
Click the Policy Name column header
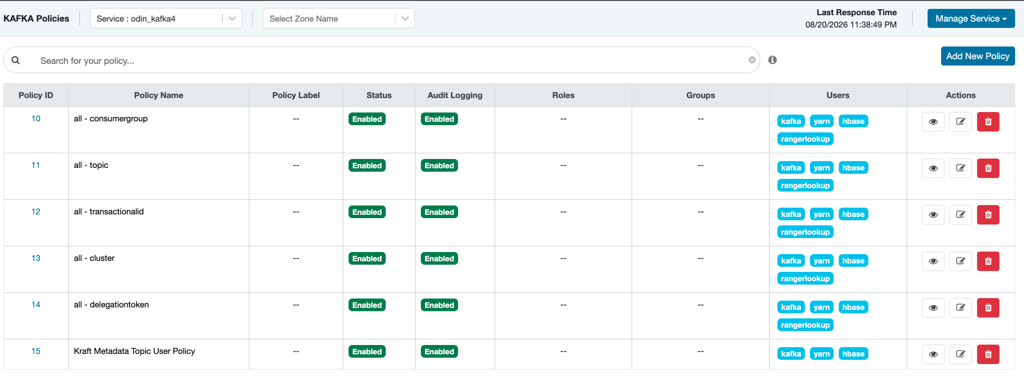(x=159, y=95)
